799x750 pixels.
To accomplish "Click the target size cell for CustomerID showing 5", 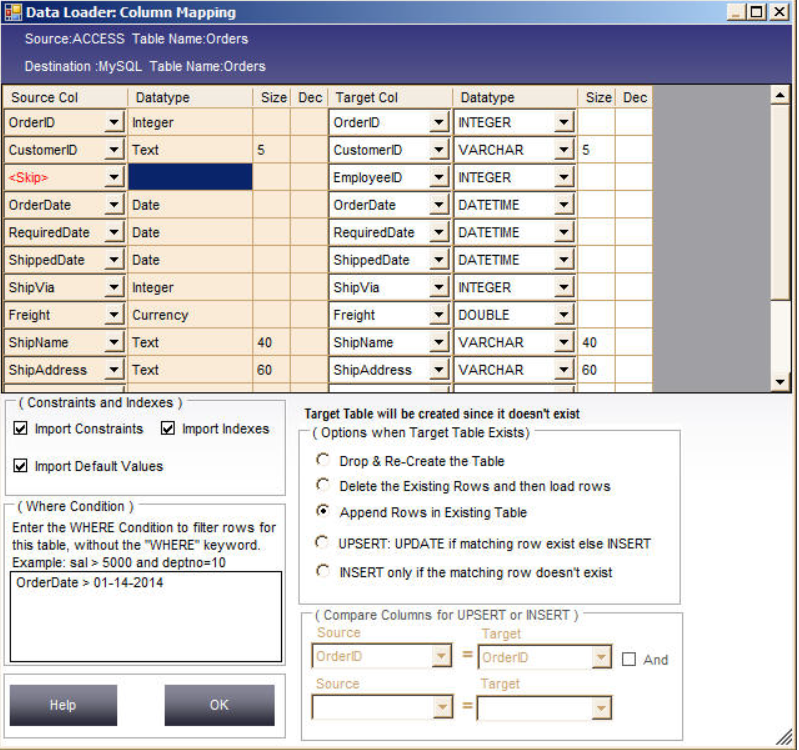I will pyautogui.click(x=596, y=150).
